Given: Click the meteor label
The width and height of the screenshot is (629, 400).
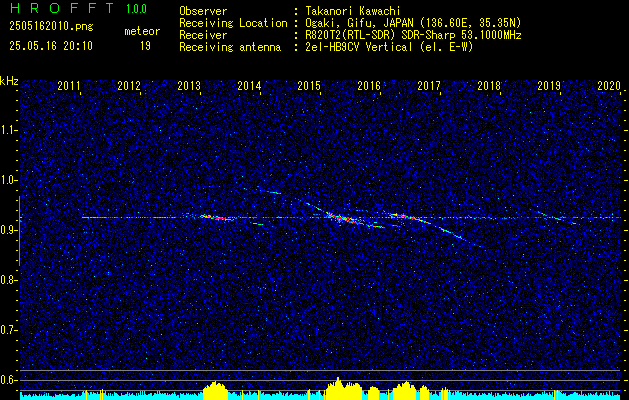Looking at the screenshot, I should point(142,31).
